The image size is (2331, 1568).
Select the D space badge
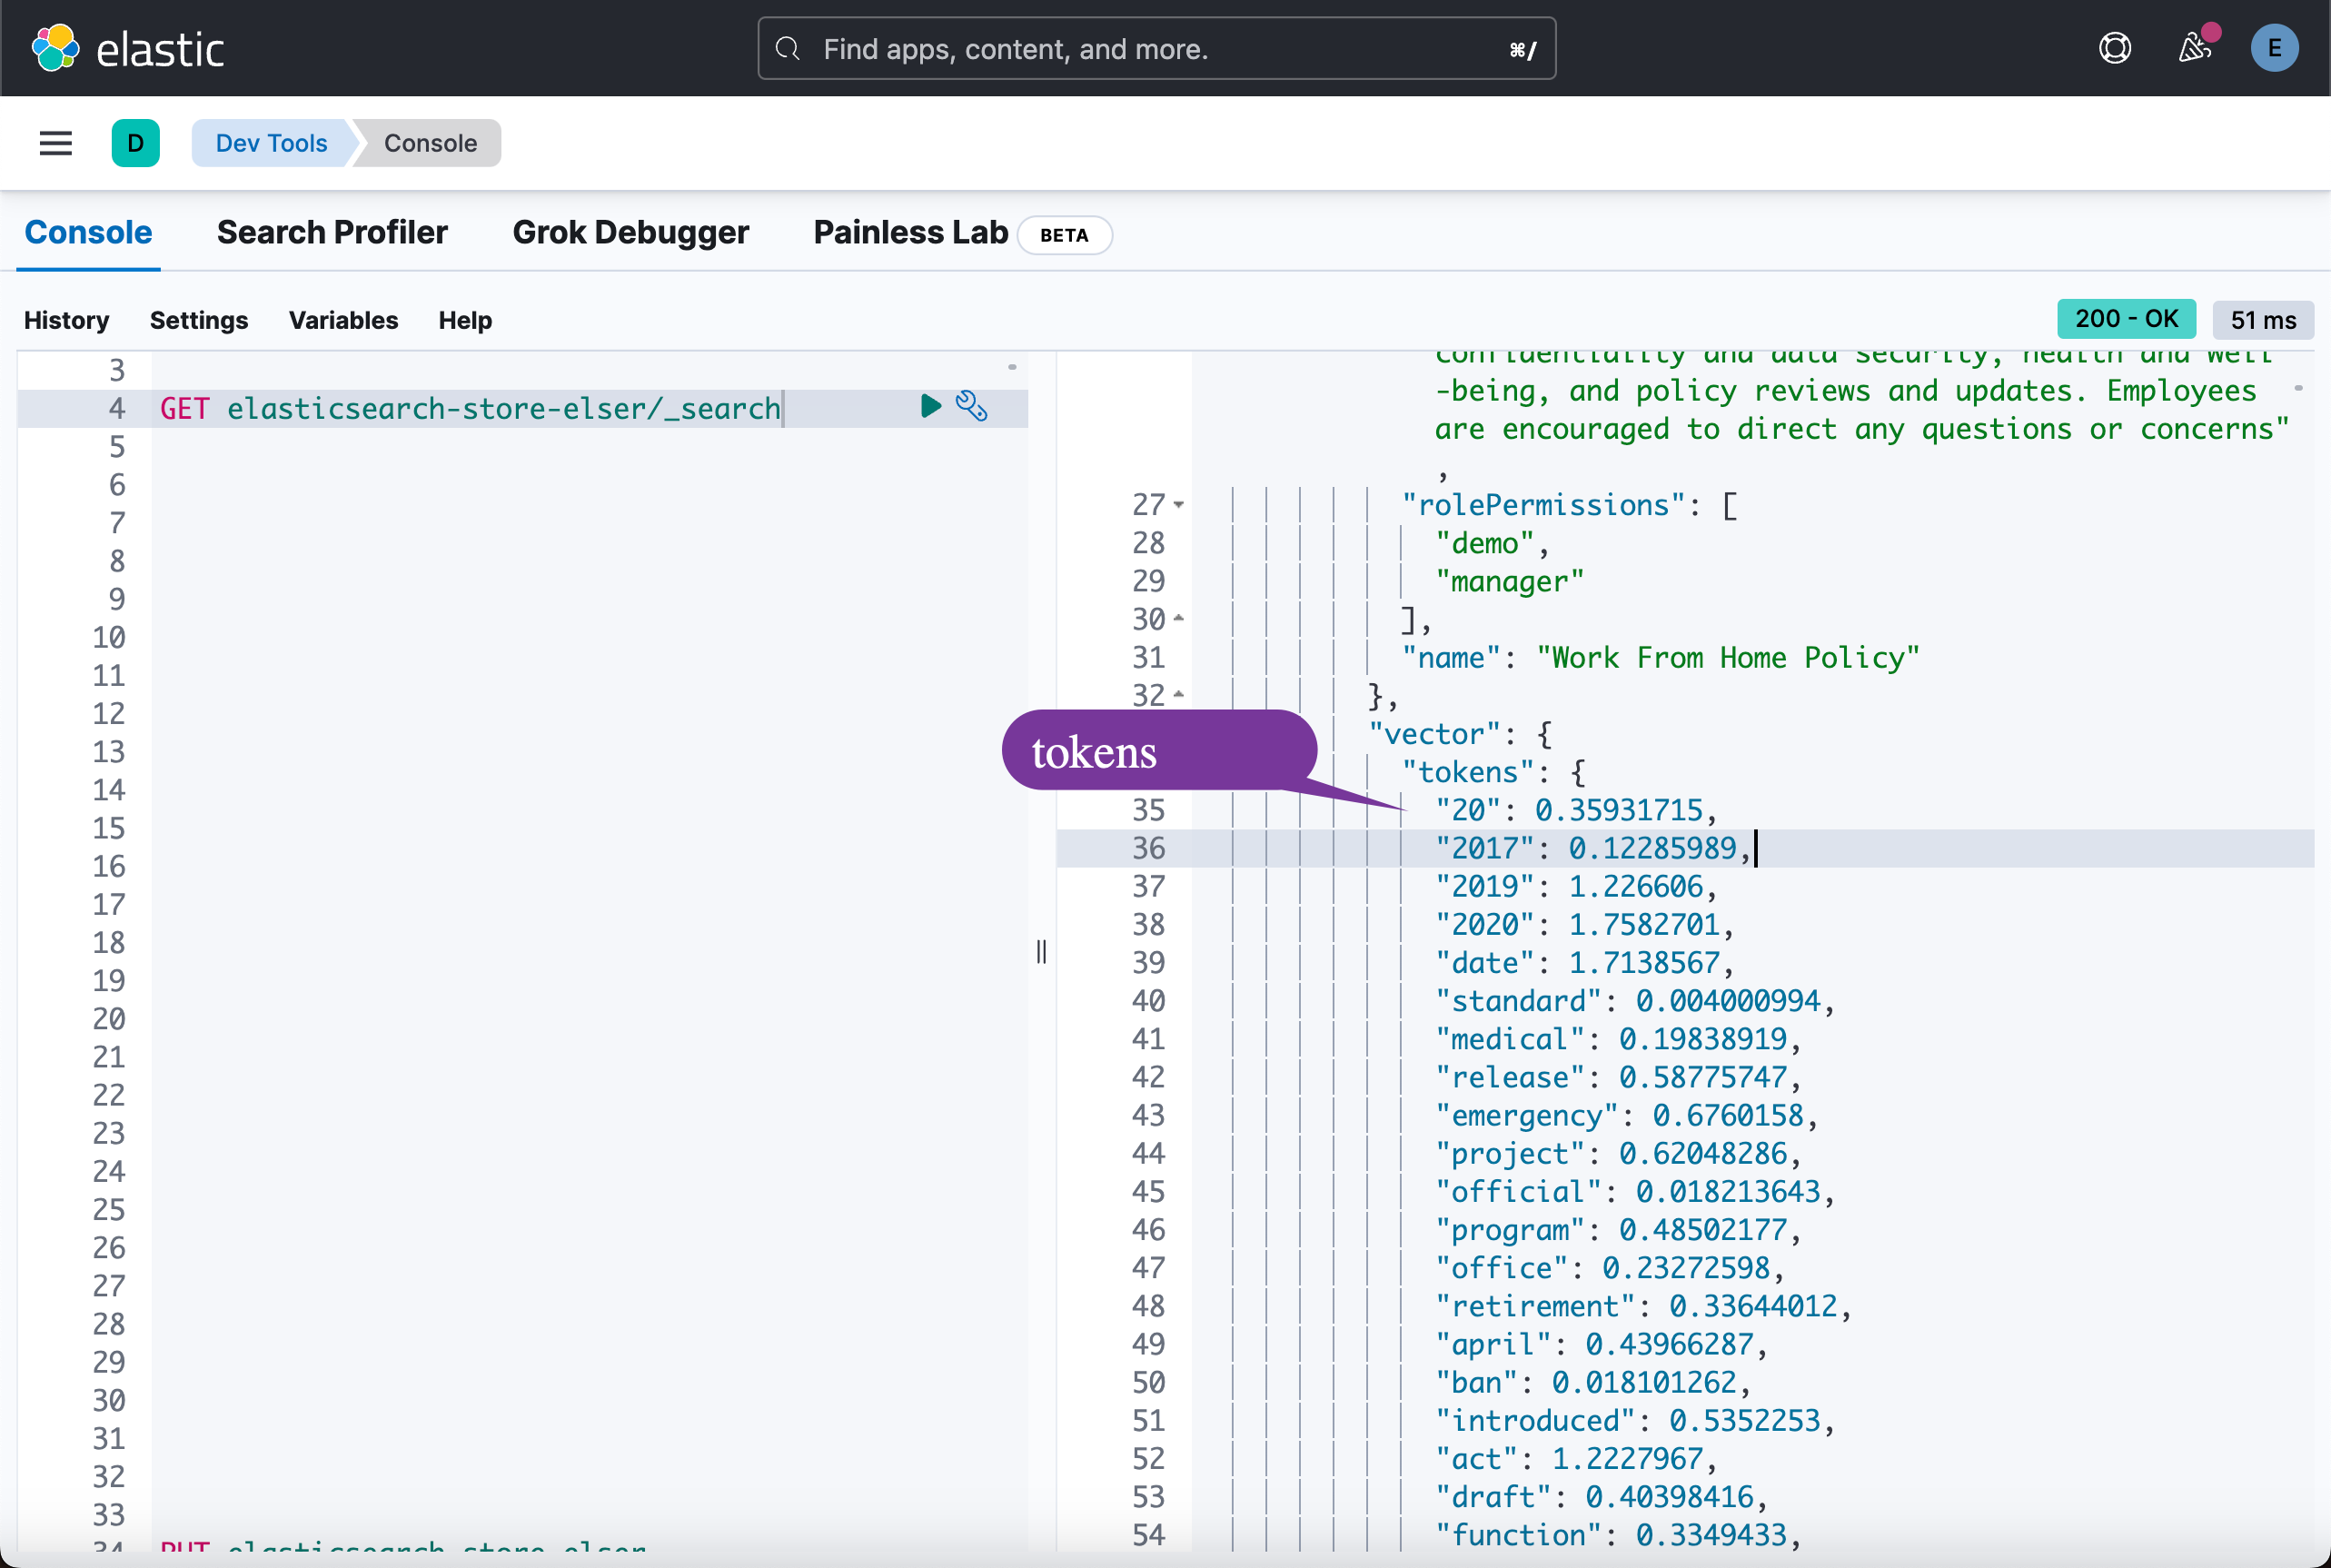pos(136,143)
